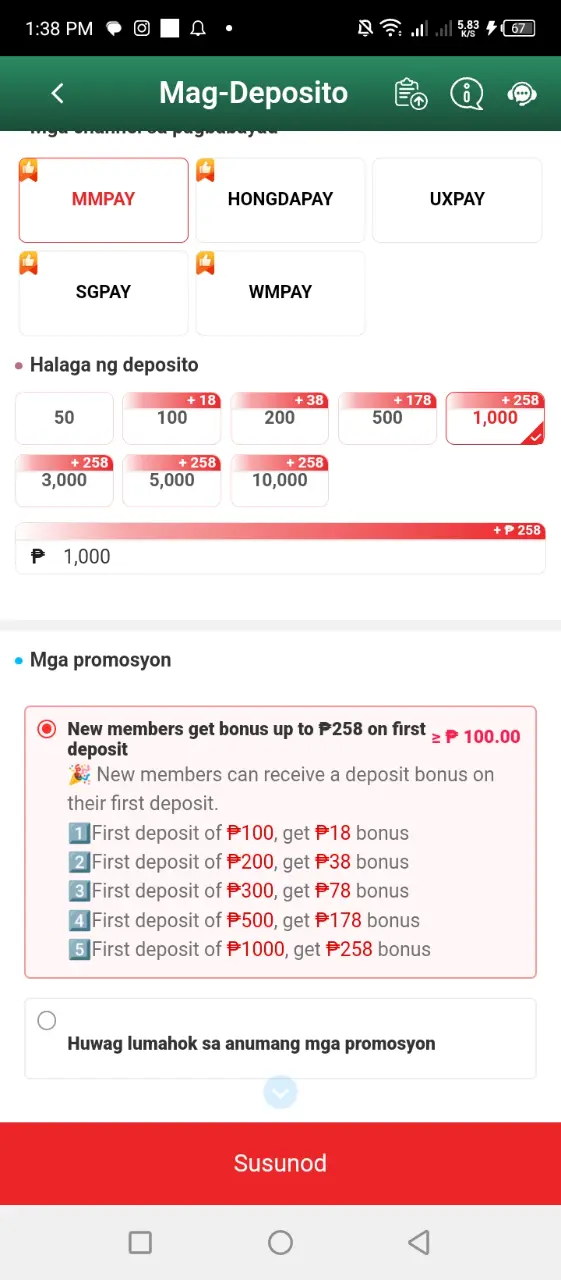Screen dimensions: 561x1280
Task: Expand more with blue down chevron
Action: (x=280, y=1093)
